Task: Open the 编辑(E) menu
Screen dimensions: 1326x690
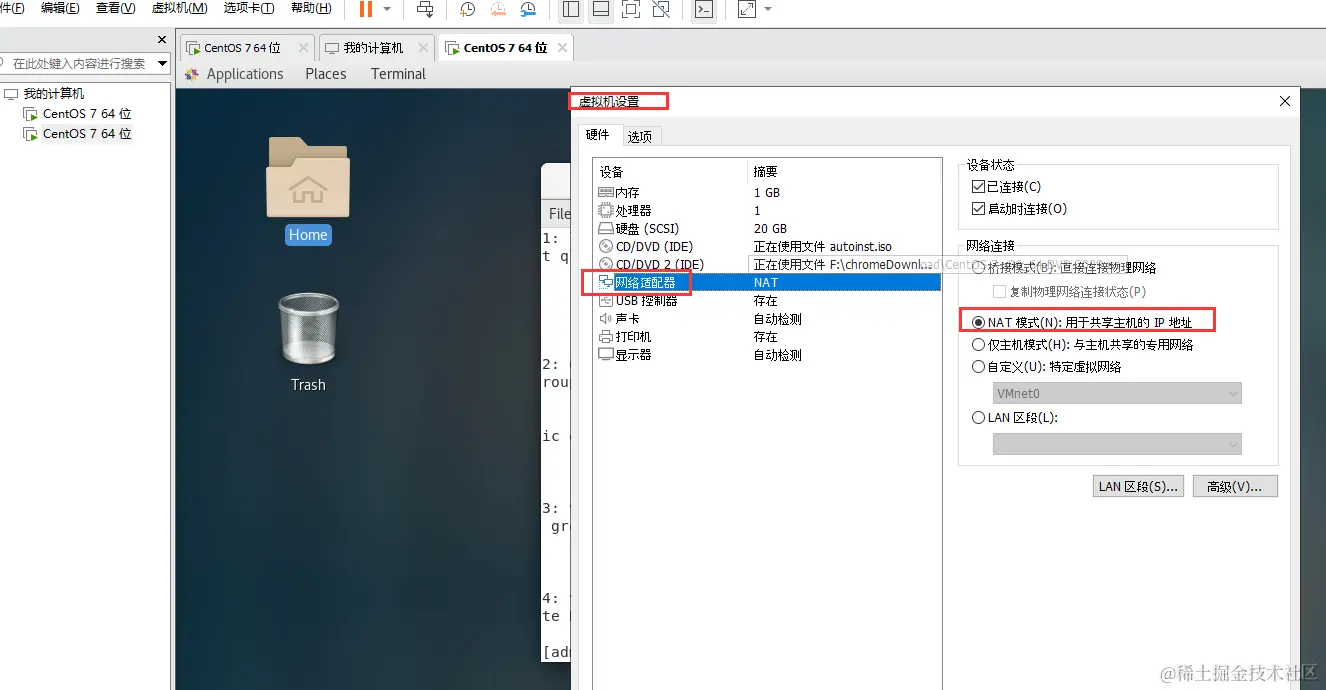Action: coord(60,8)
